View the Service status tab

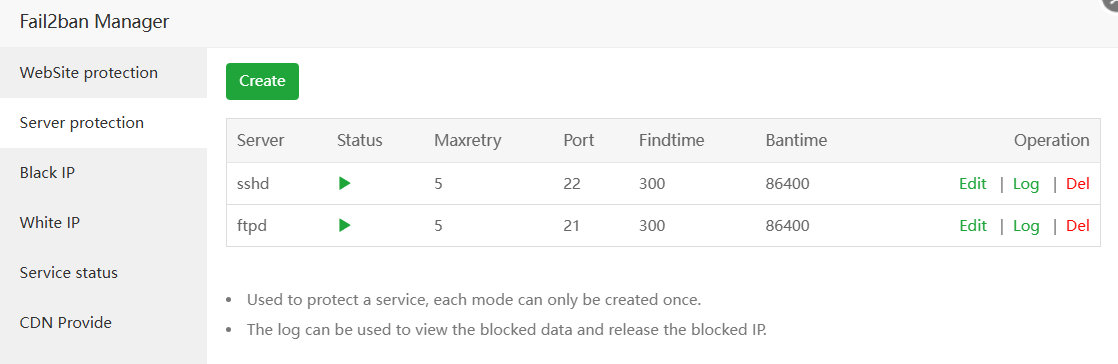pos(103,273)
